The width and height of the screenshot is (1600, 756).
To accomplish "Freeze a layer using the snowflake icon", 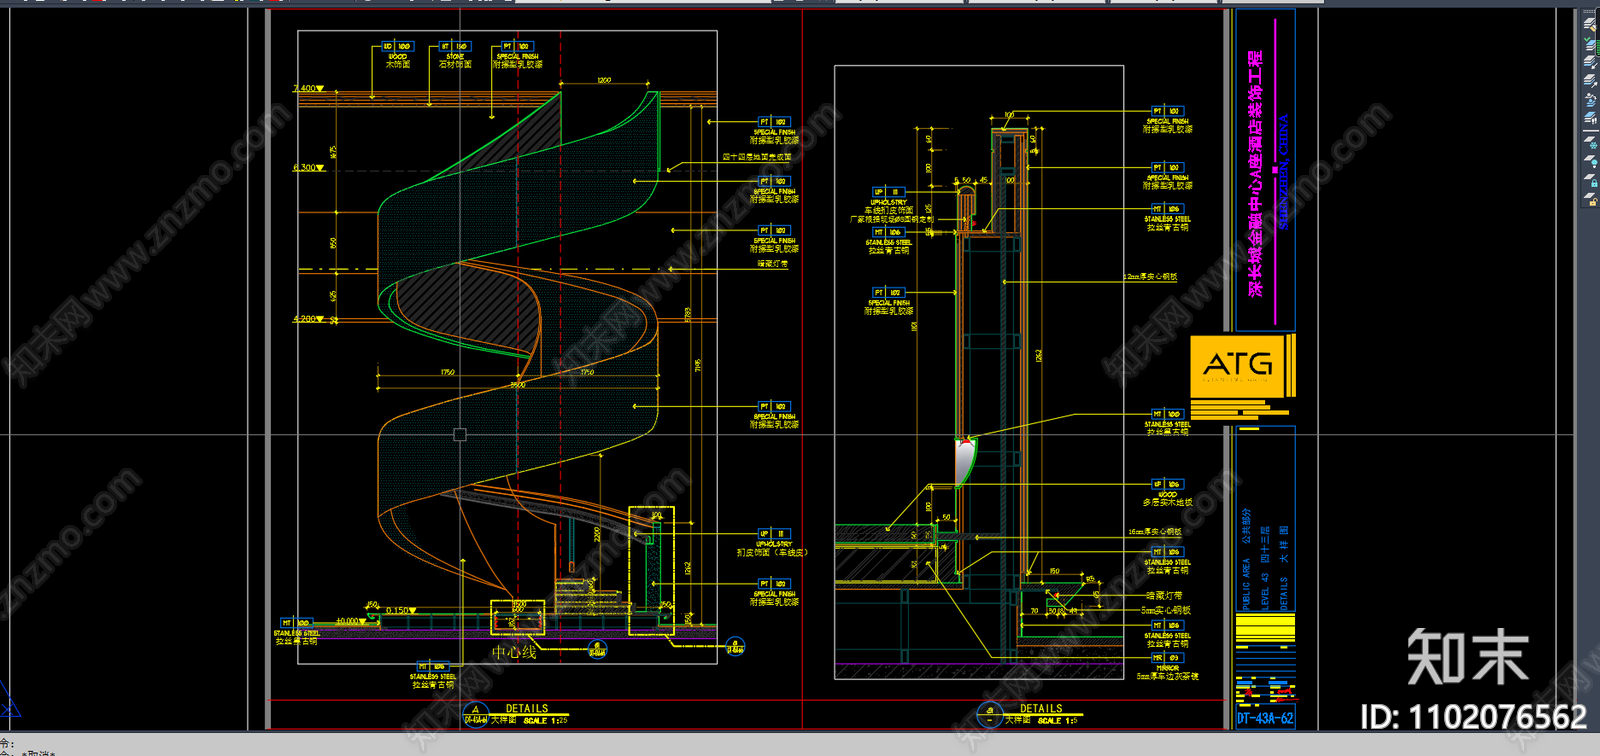I will (x=1590, y=143).
